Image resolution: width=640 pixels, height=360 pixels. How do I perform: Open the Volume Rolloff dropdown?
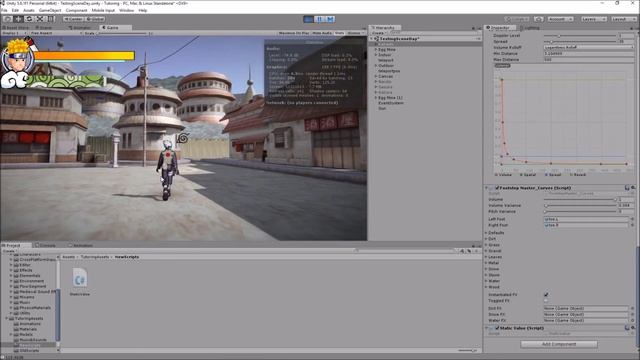tap(589, 47)
